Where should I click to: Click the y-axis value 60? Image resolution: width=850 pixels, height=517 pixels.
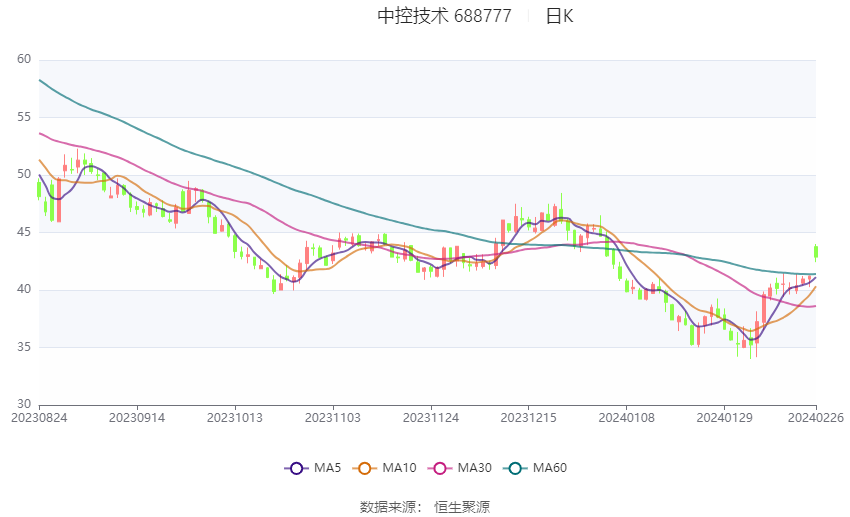tap(24, 59)
